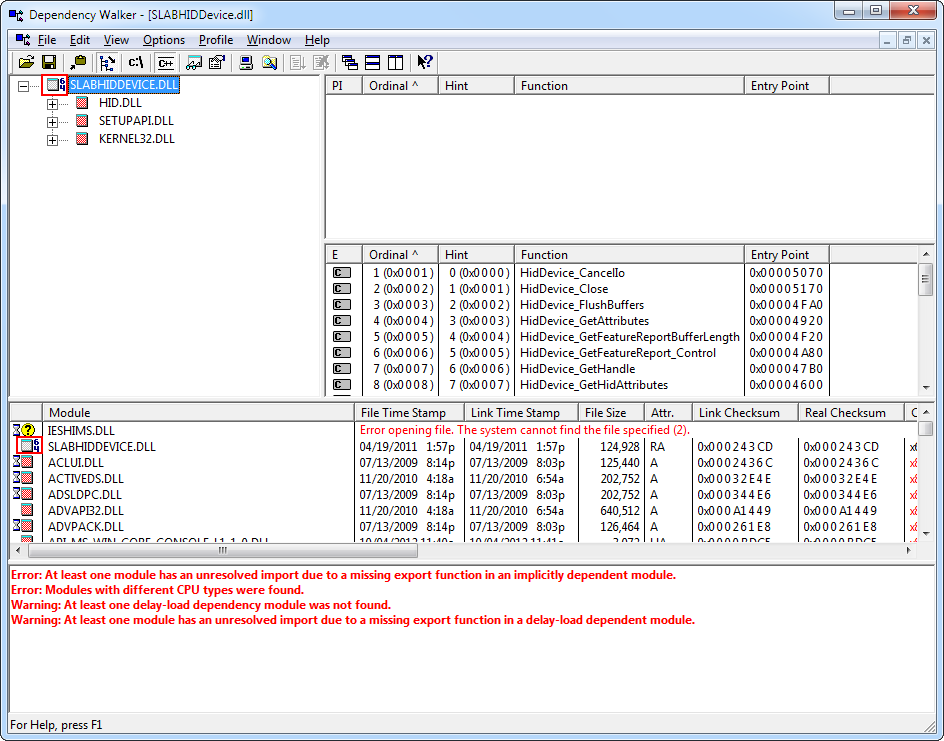
Task: Toggle Undecorate C++ Functions icon
Action: tap(166, 62)
